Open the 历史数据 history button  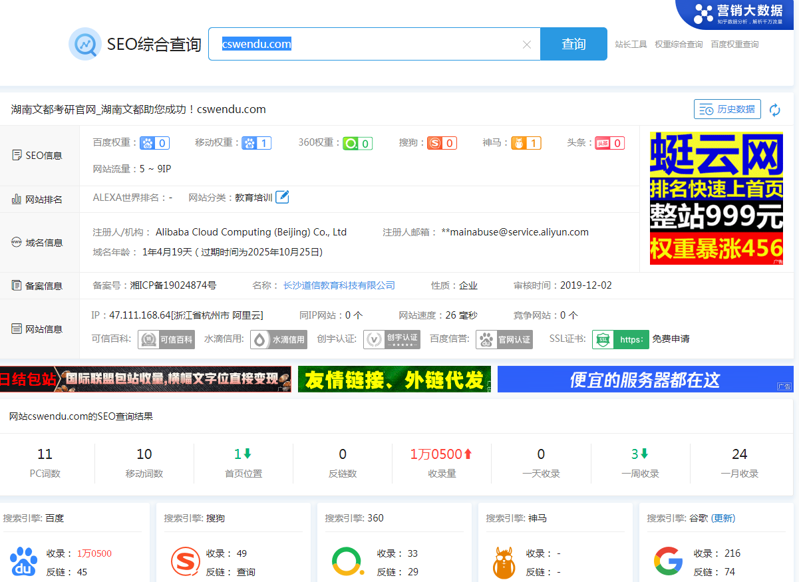pos(727,109)
